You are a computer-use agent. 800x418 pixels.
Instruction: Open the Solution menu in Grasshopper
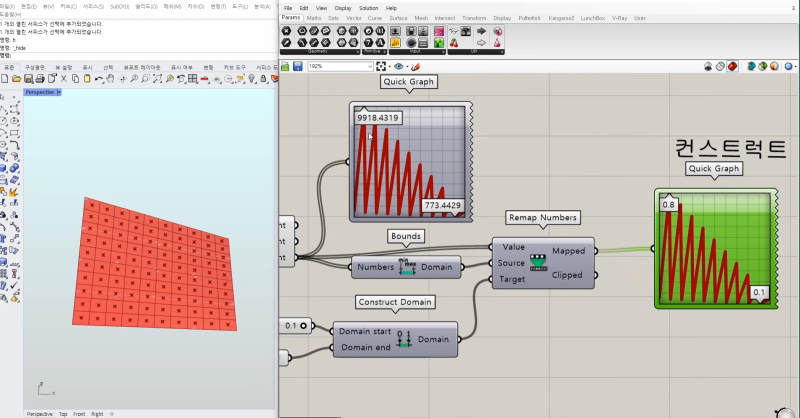(369, 8)
